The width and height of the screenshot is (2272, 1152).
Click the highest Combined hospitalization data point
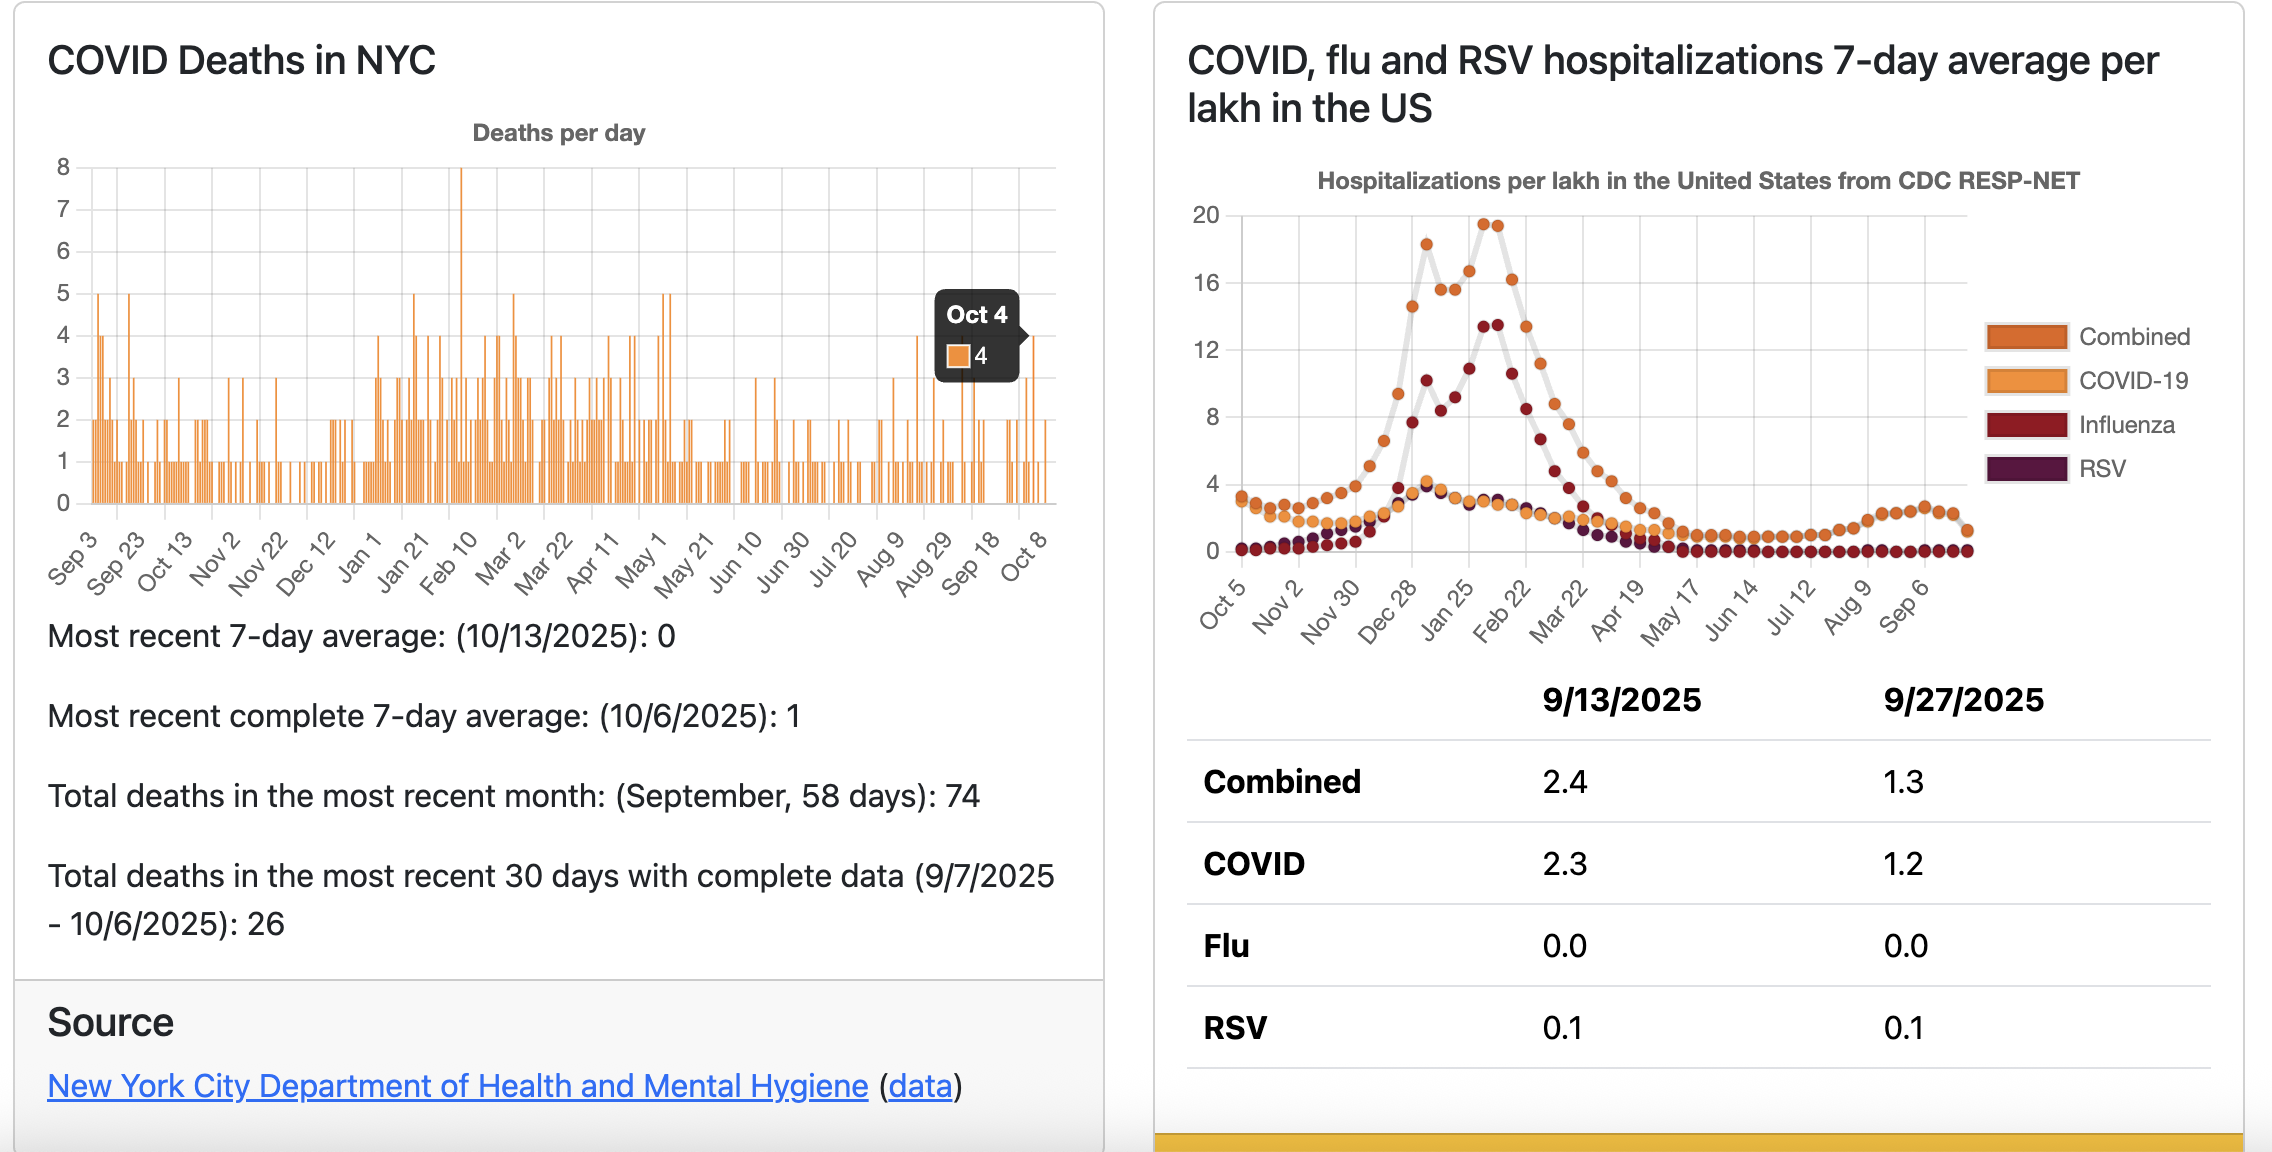(1484, 224)
